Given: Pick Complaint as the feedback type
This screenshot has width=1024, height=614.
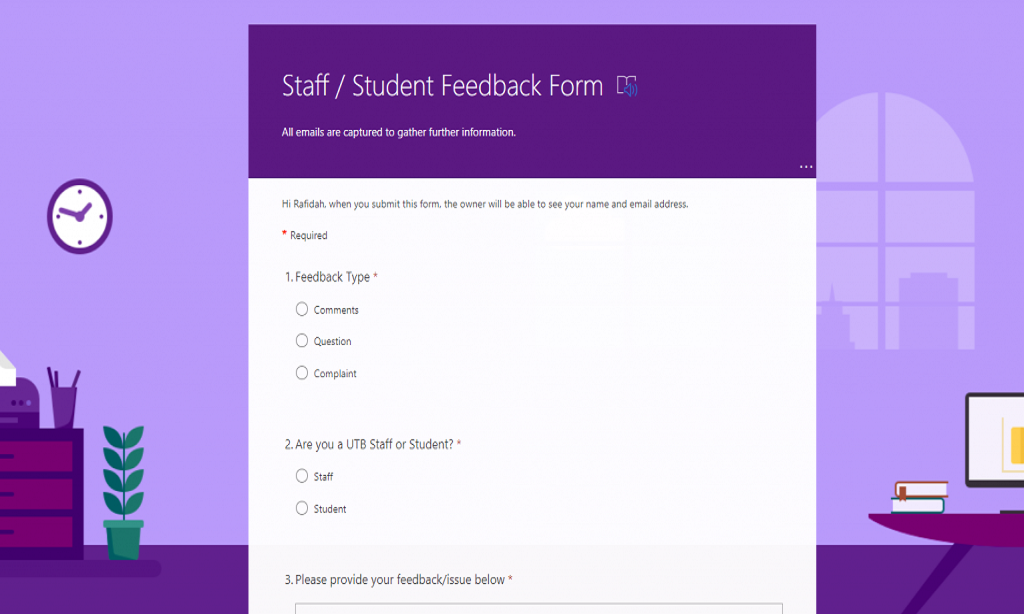Looking at the screenshot, I should [302, 373].
